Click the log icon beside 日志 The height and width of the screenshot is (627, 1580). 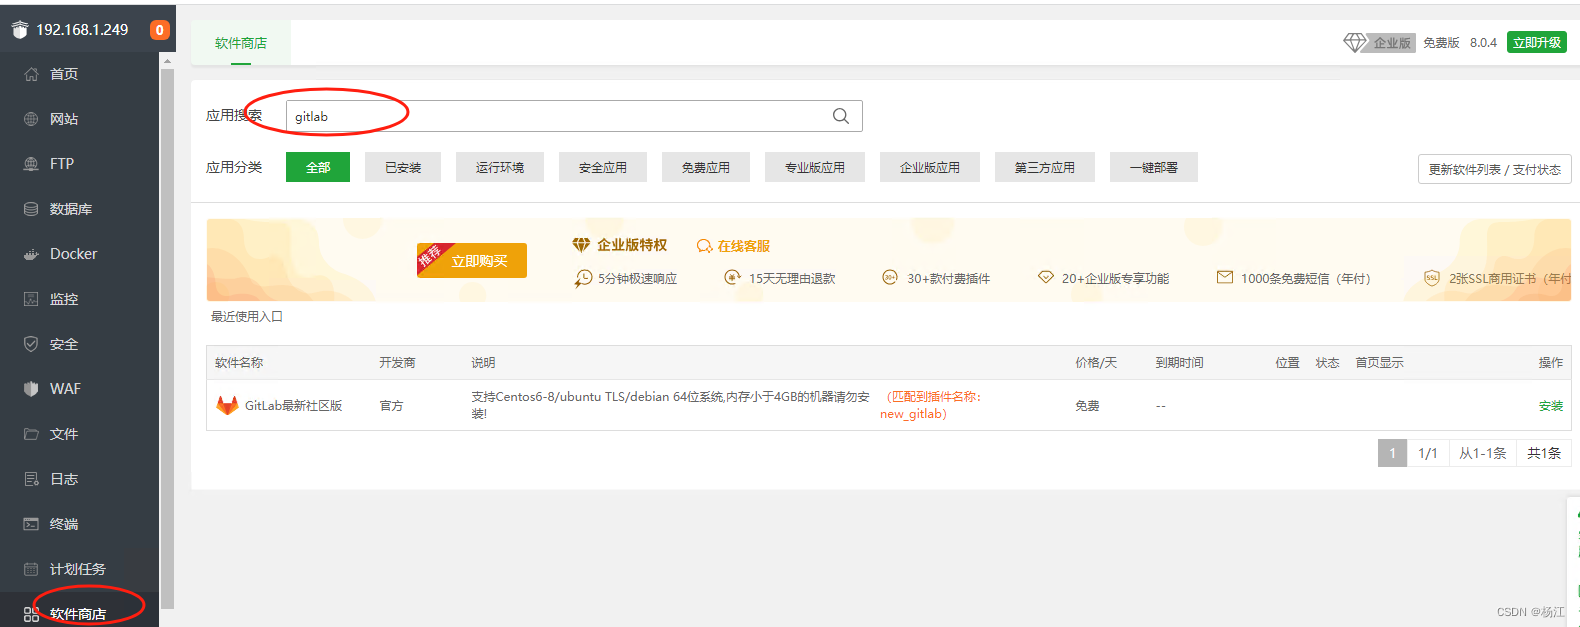pyautogui.click(x=31, y=479)
